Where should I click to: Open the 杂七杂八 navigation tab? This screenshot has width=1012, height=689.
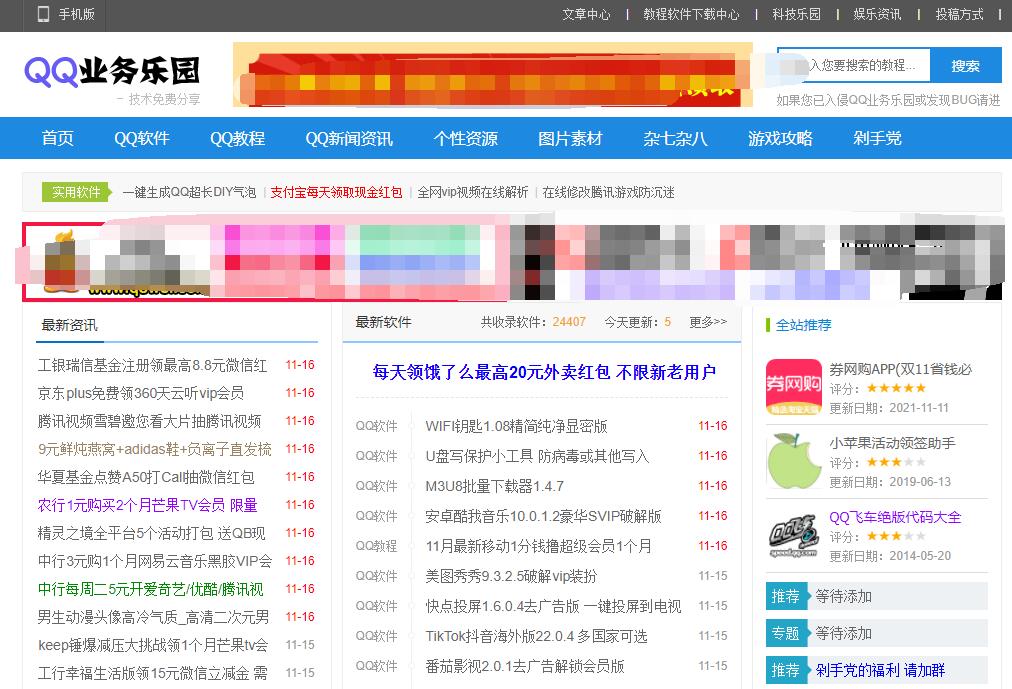675,138
